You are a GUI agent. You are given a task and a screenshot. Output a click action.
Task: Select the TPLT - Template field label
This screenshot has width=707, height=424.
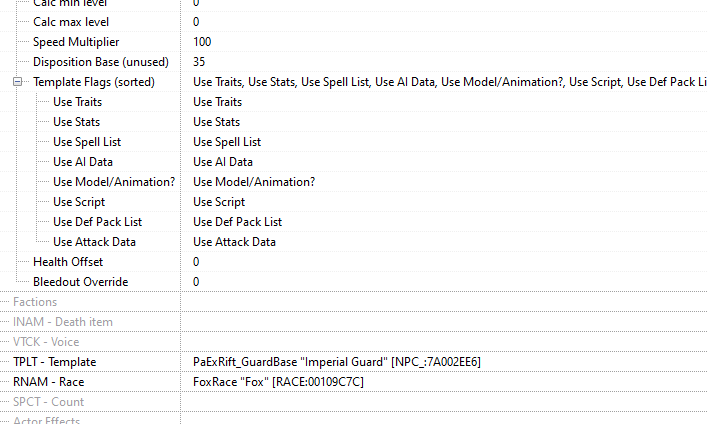tap(55, 362)
